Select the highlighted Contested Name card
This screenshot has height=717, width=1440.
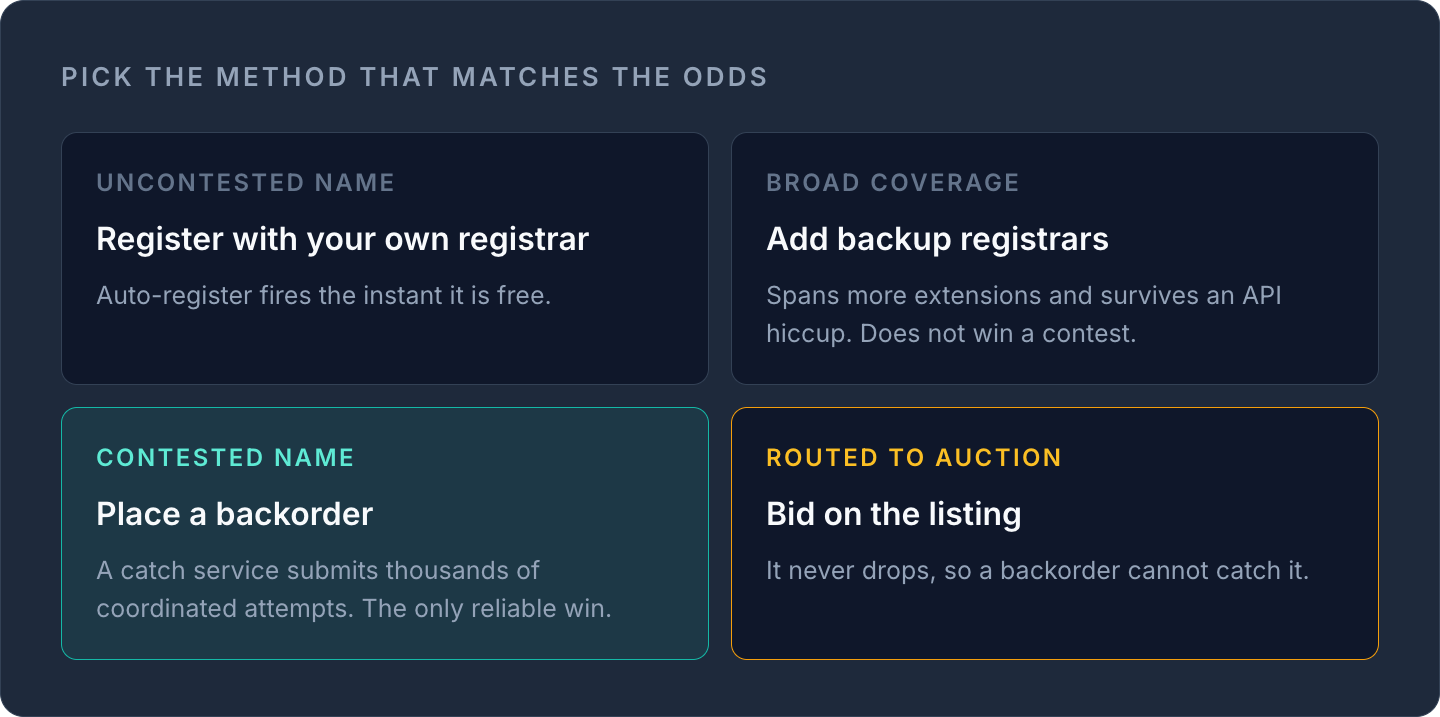[385, 533]
